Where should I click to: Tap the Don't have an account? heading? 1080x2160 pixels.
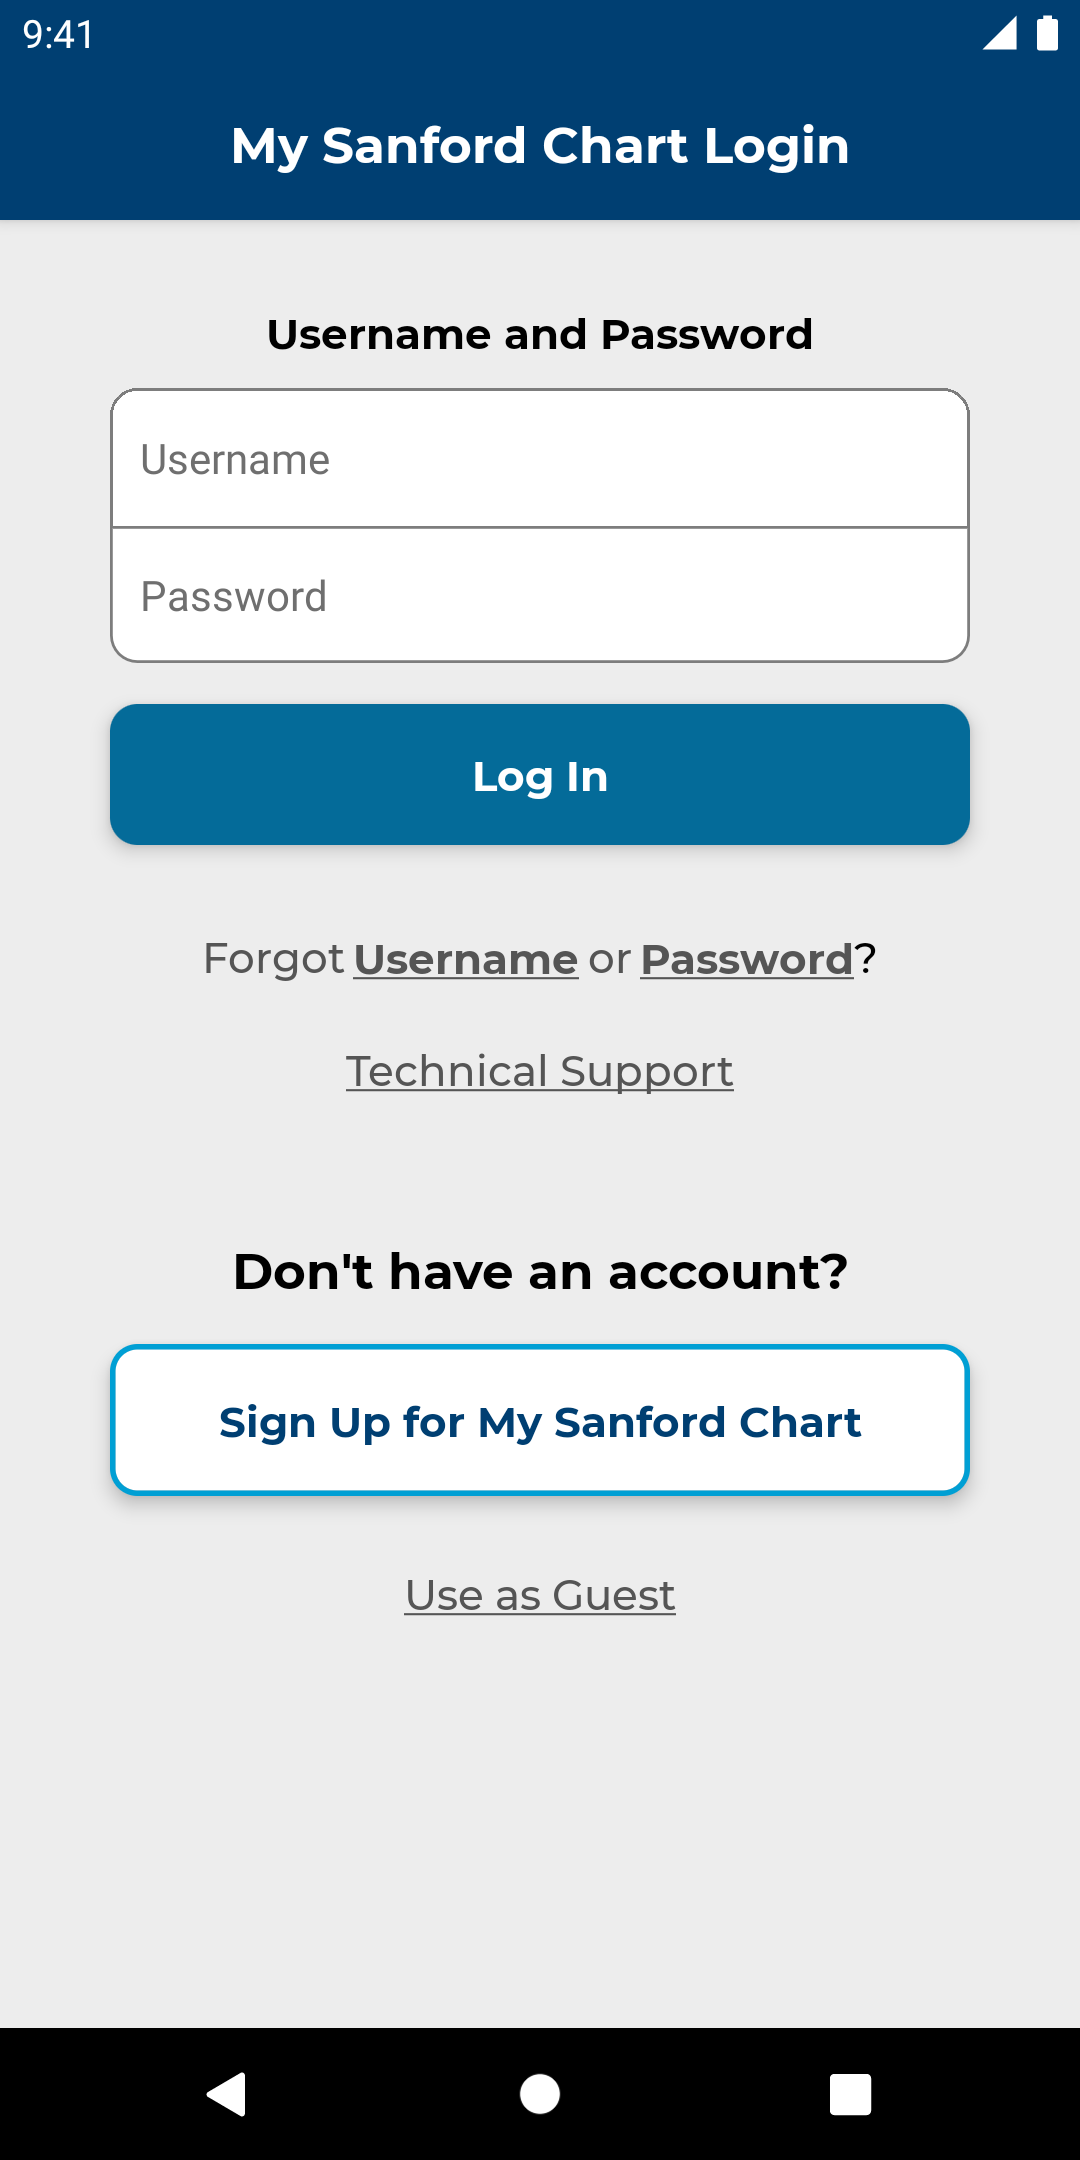540,1272
